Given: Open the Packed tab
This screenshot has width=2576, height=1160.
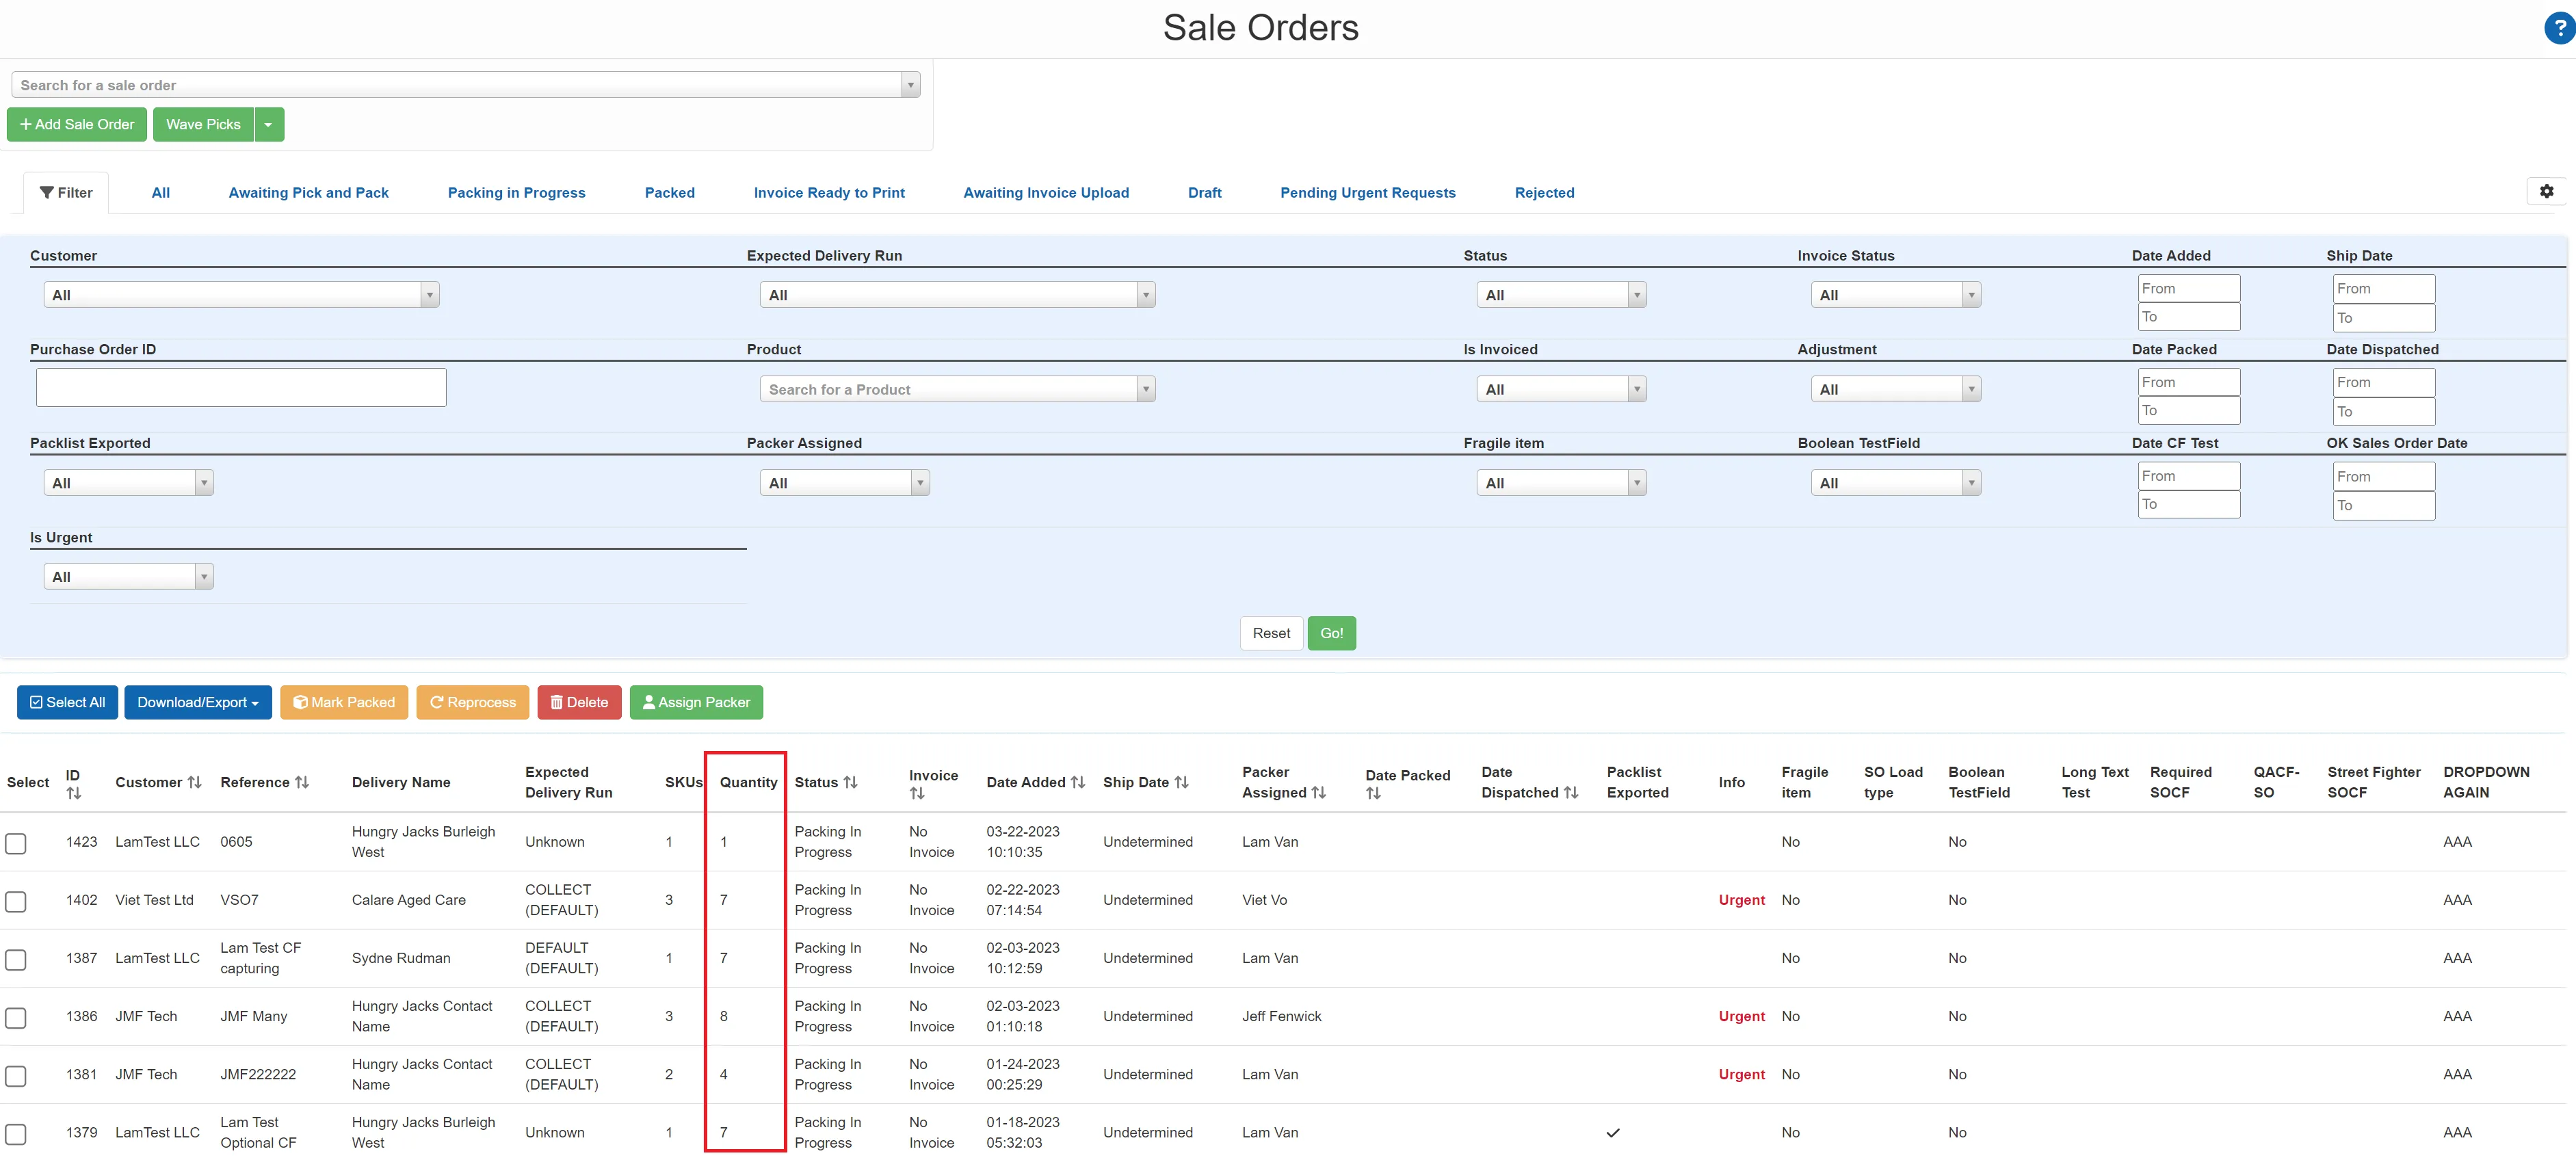Looking at the screenshot, I should 669,192.
